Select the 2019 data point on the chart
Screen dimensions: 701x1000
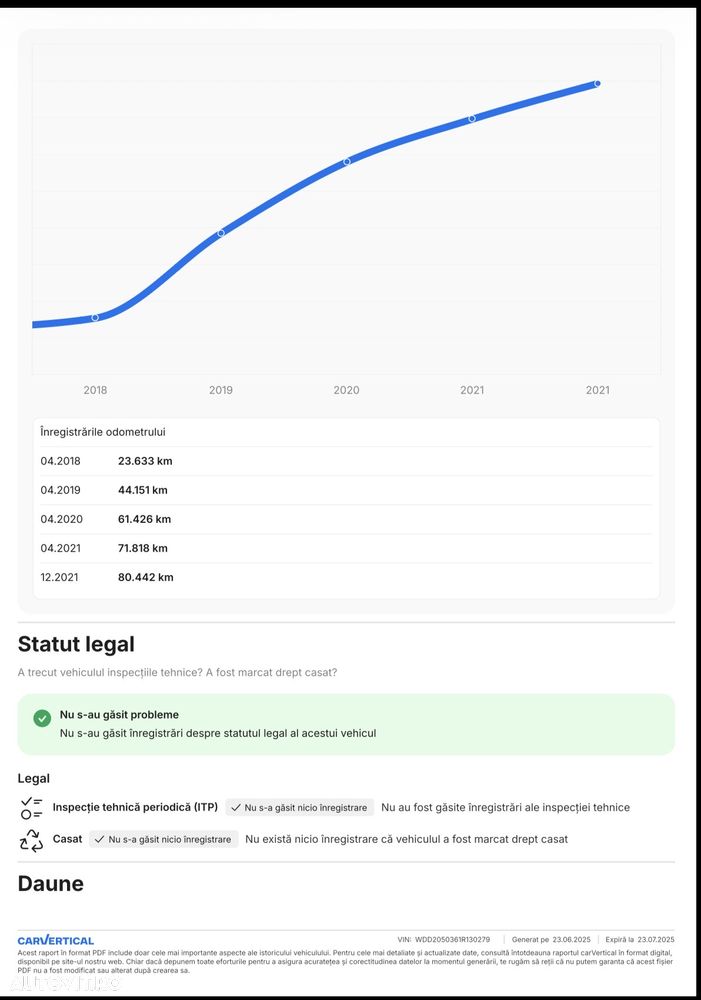point(221,233)
